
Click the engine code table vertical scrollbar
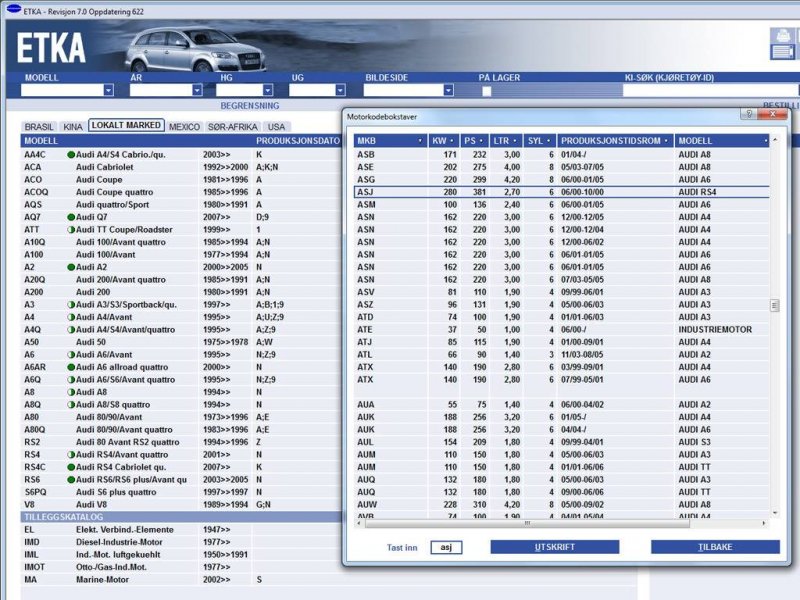773,307
